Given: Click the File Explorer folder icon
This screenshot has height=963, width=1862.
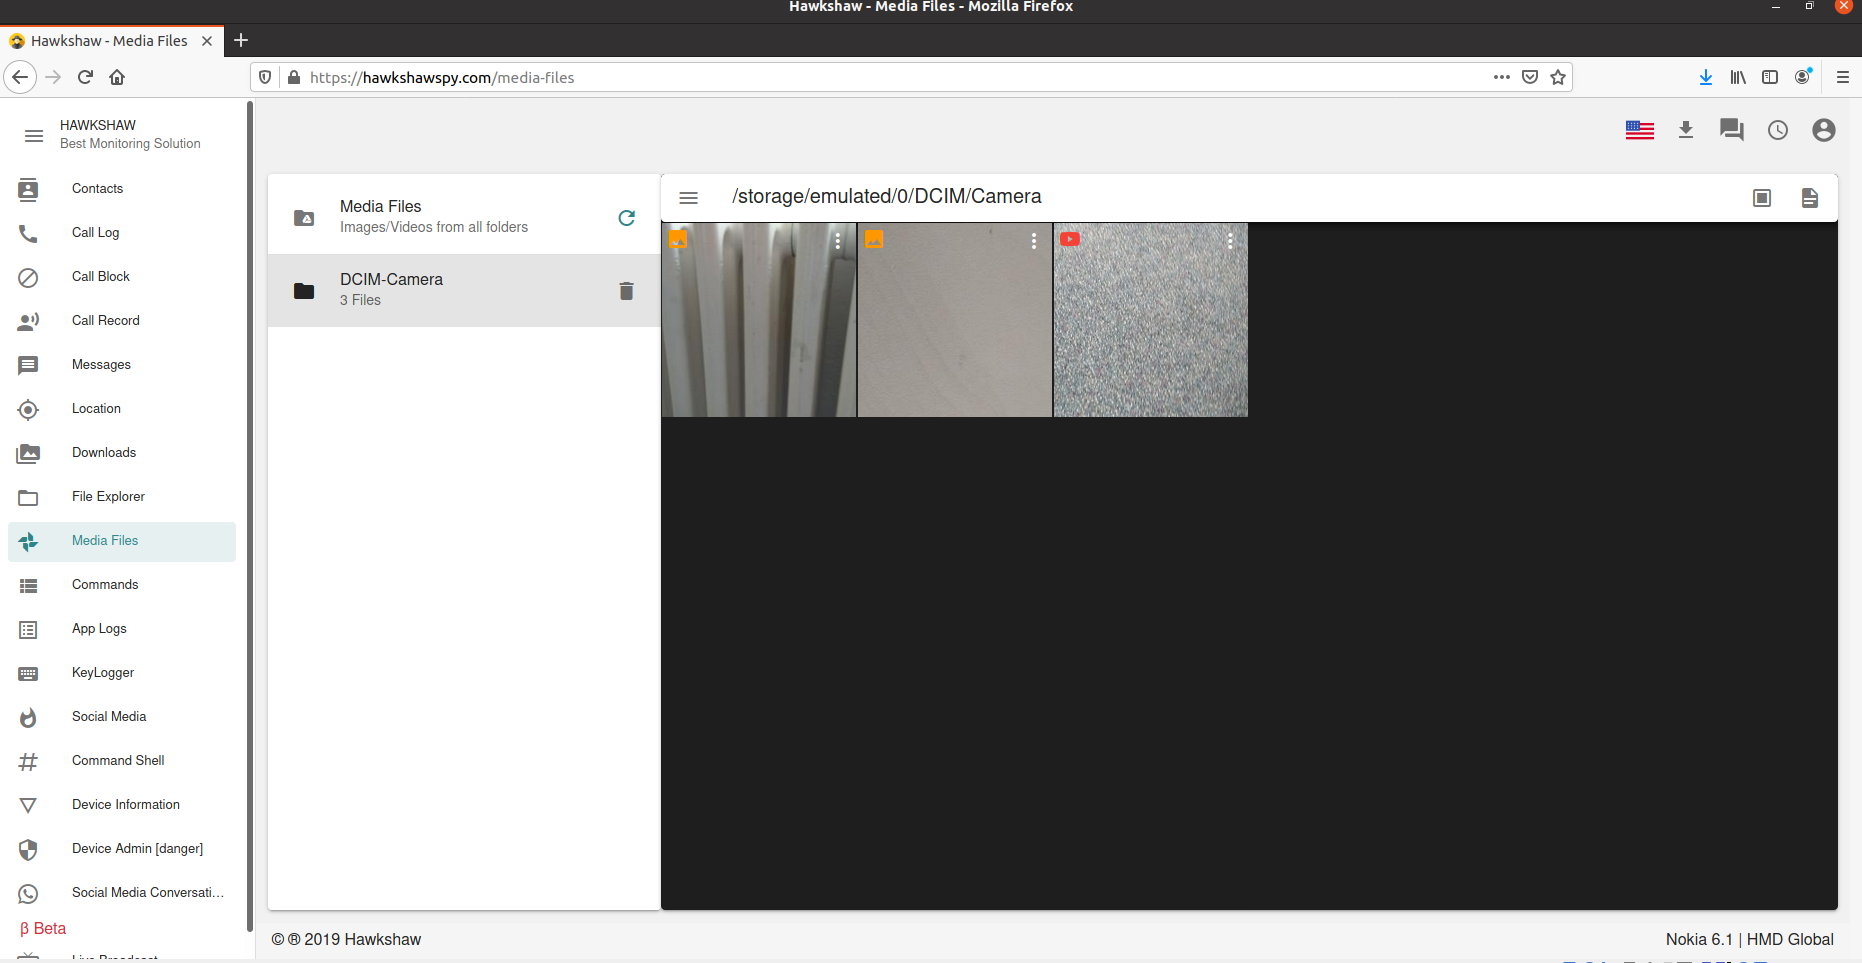Looking at the screenshot, I should click(28, 497).
